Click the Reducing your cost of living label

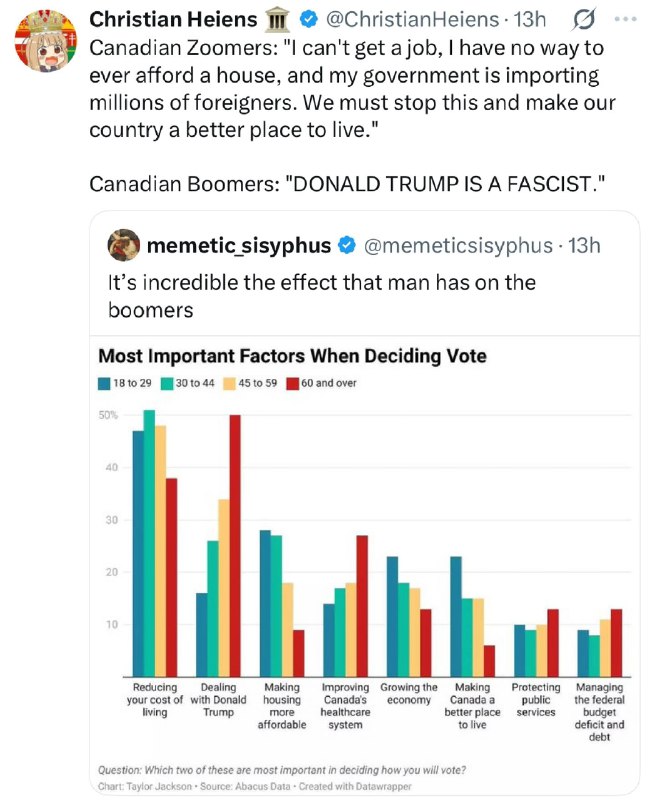[155, 699]
